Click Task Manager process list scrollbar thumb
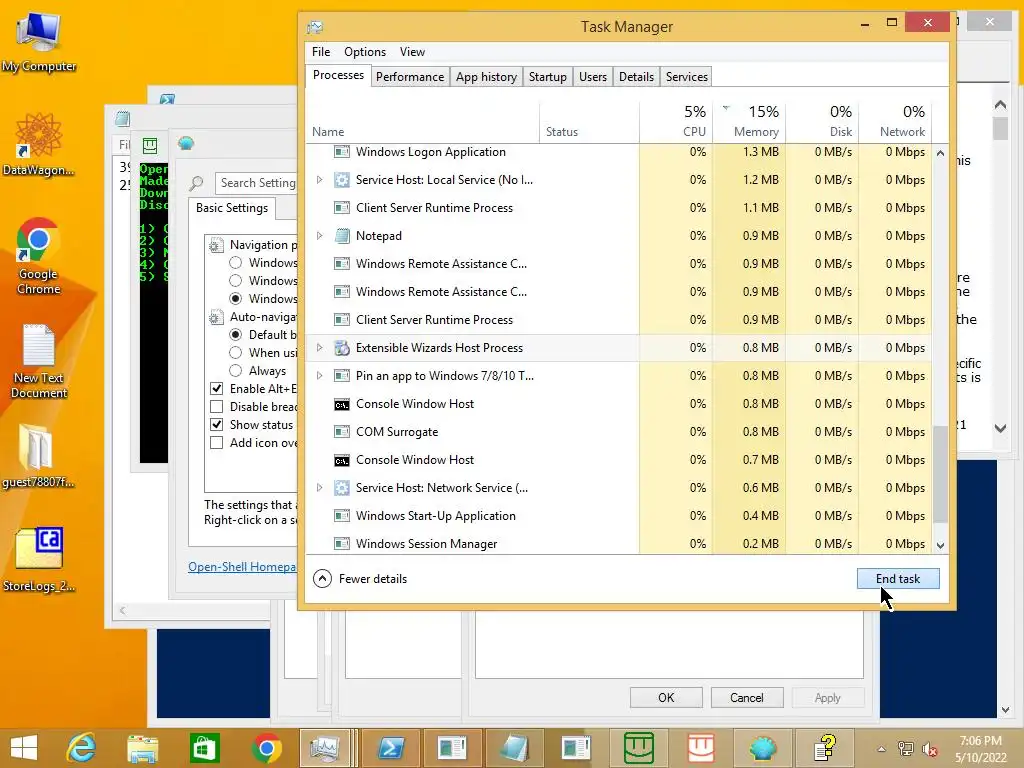This screenshot has height=768, width=1024. [x=940, y=474]
